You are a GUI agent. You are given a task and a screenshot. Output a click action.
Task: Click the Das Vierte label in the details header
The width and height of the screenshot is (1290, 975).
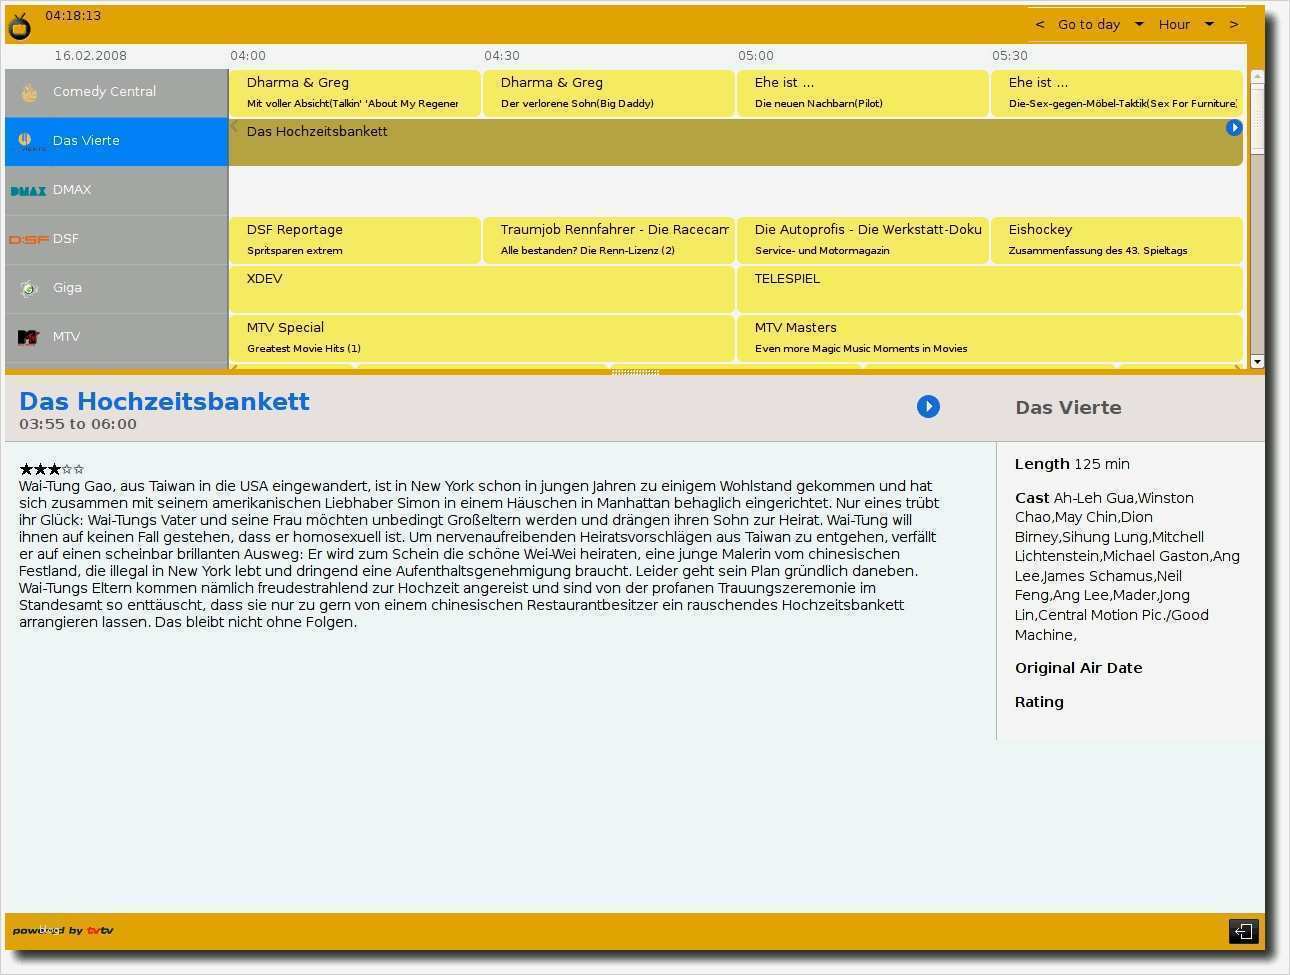pos(1068,407)
